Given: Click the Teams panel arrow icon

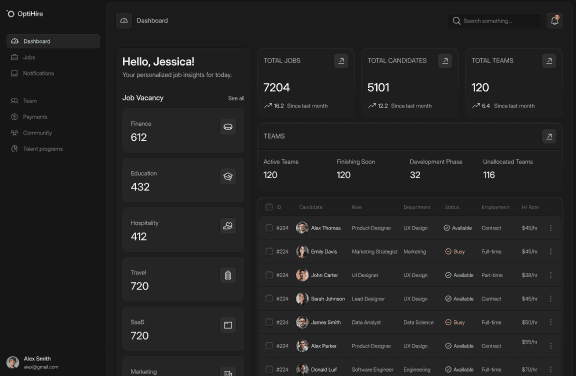Looking at the screenshot, I should pyautogui.click(x=549, y=136).
